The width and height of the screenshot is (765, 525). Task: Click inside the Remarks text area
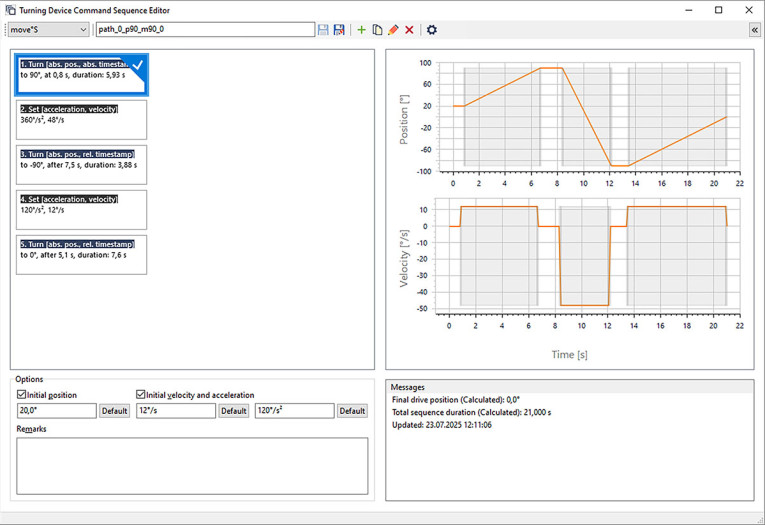[192, 465]
